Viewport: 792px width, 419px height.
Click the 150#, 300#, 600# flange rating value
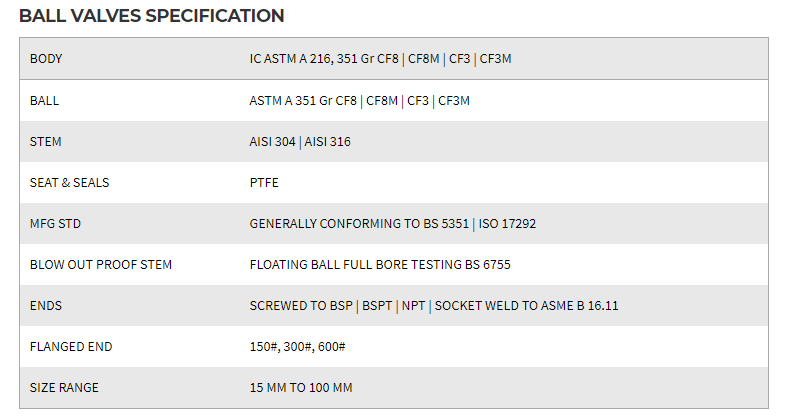(x=298, y=347)
